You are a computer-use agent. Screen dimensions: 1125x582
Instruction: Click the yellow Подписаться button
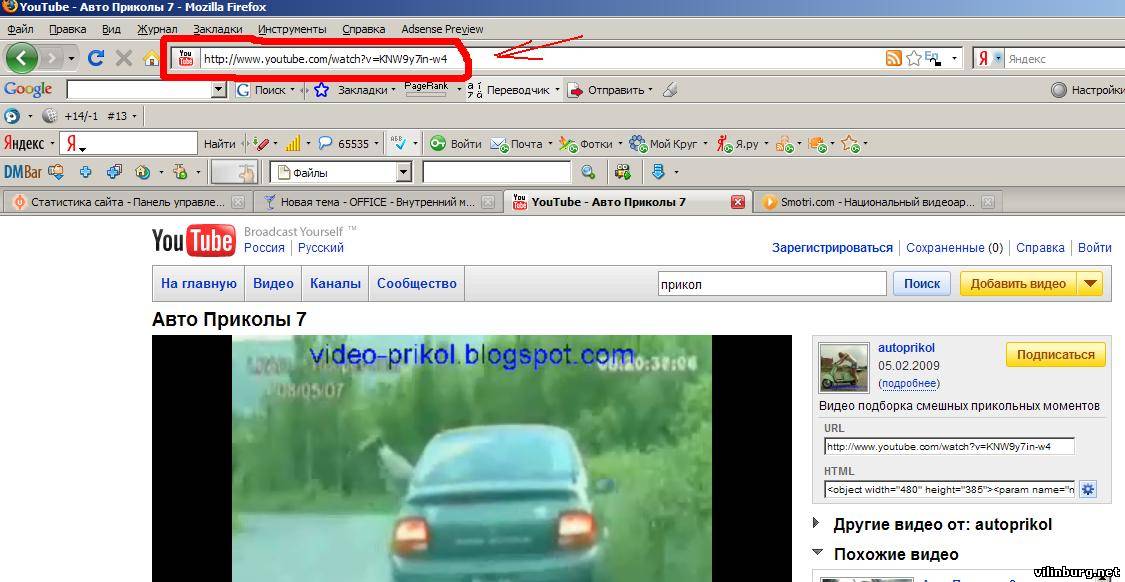coord(1055,354)
